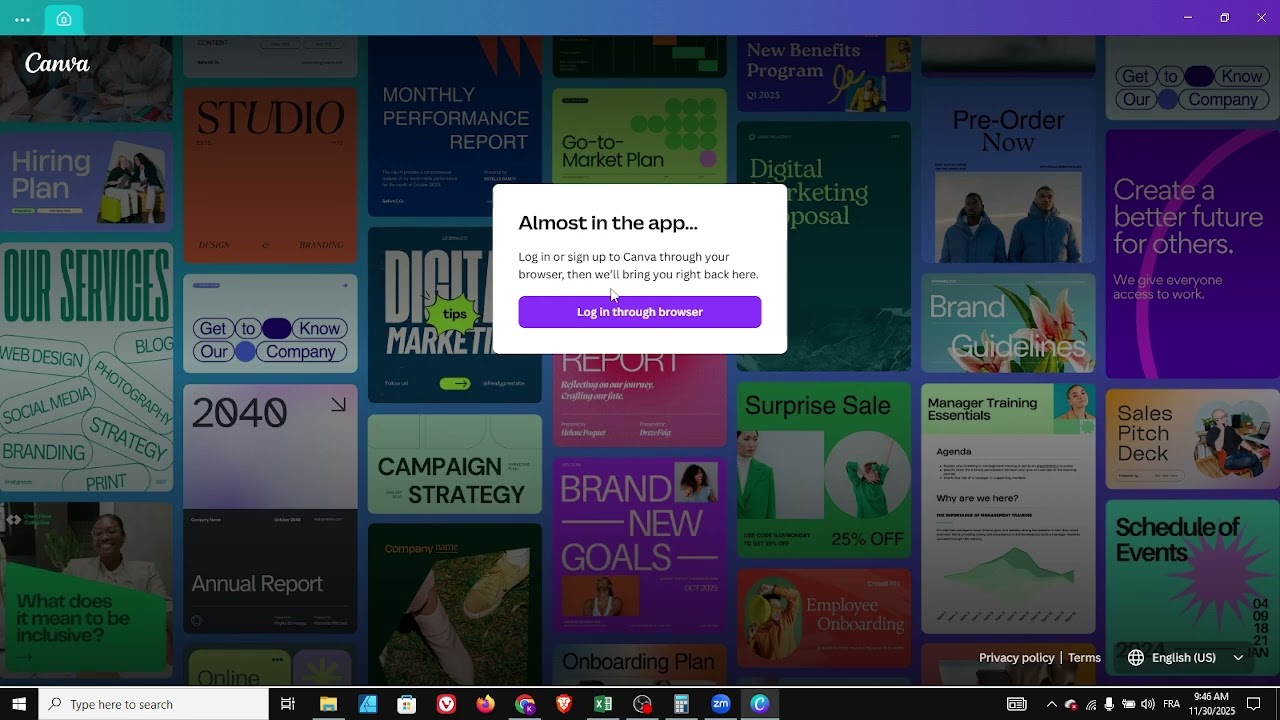Open the Terms link
This screenshot has height=720, width=1280.
pyautogui.click(x=1084, y=657)
